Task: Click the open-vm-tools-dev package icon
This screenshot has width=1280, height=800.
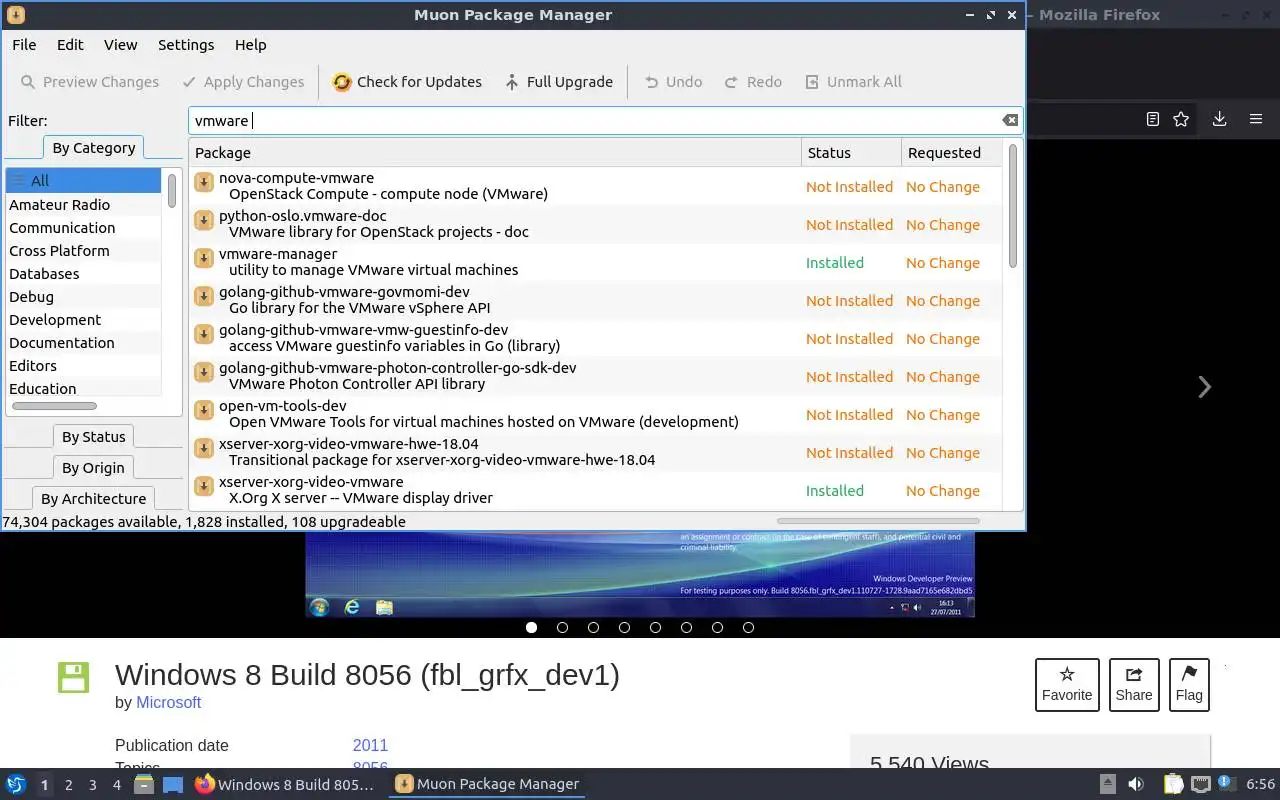Action: [204, 410]
